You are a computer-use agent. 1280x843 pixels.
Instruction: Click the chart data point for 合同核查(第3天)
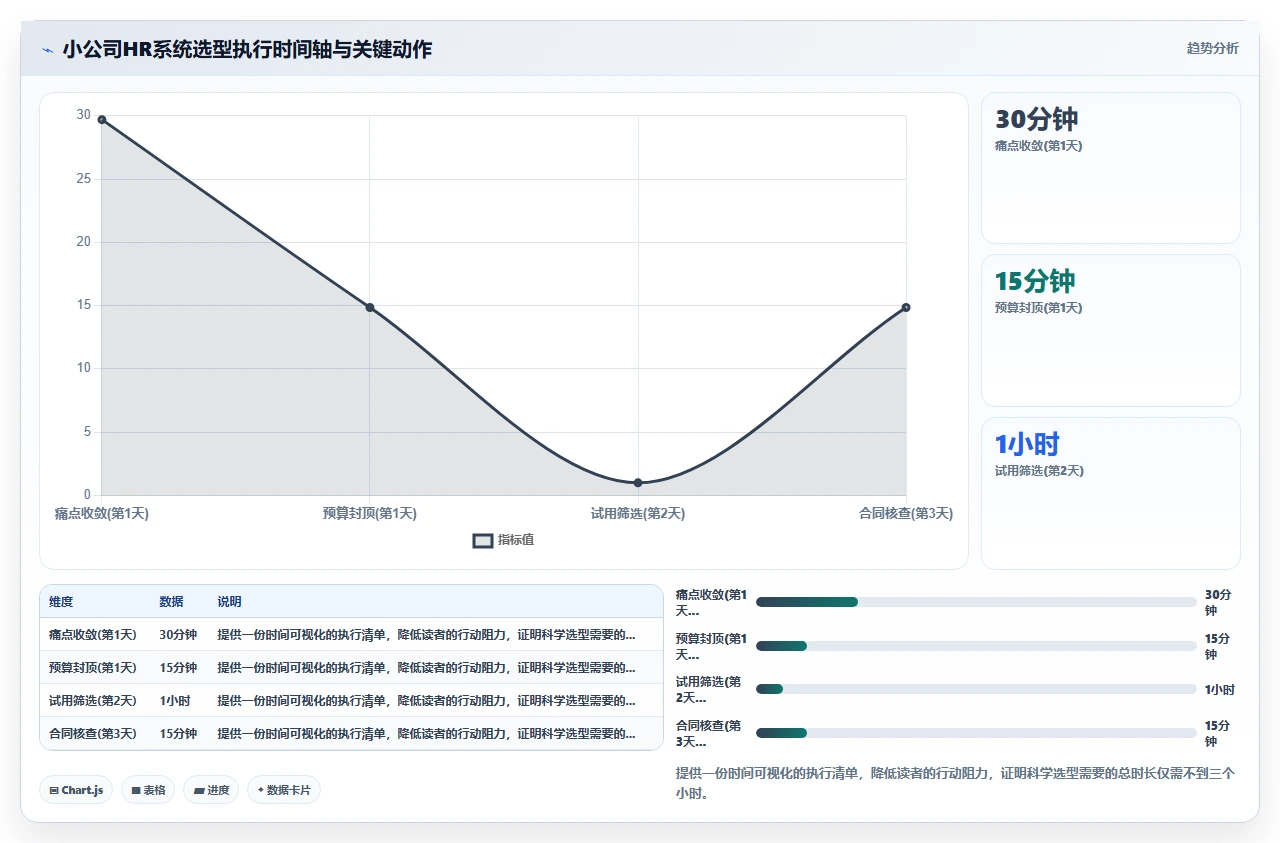point(906,307)
